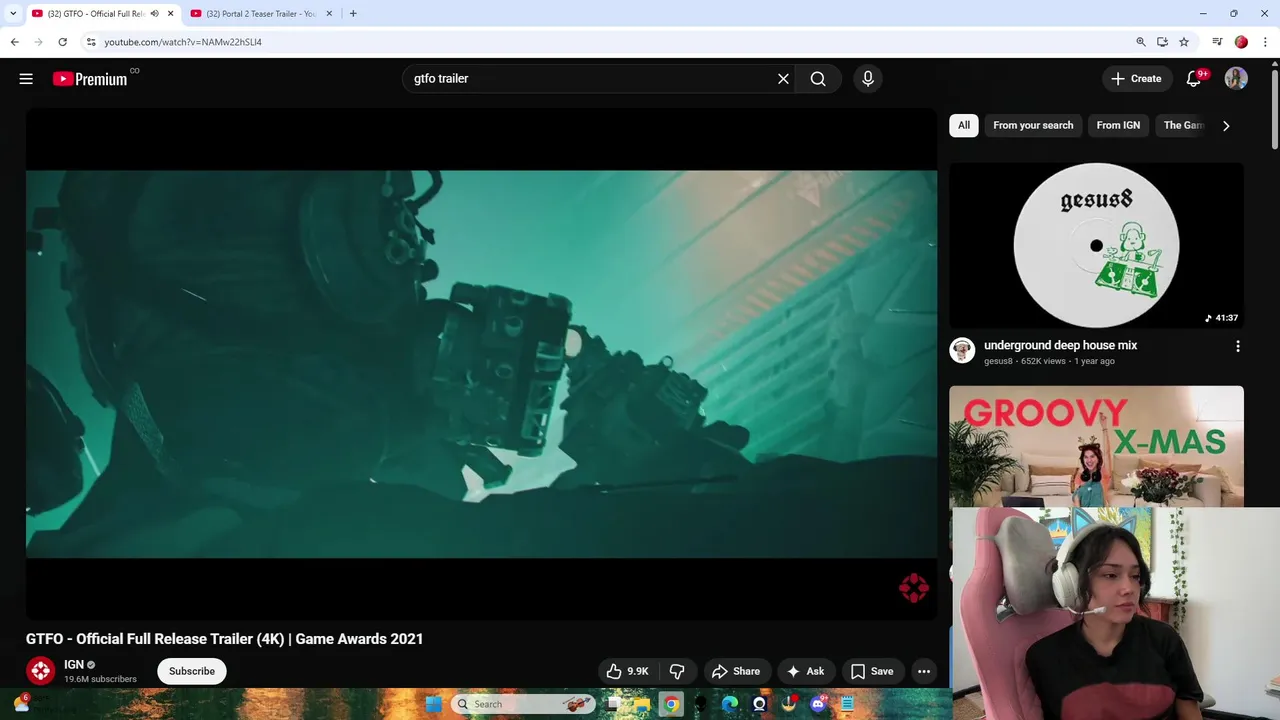This screenshot has height=720, width=1280.
Task: Click the Ask button
Action: click(806, 671)
